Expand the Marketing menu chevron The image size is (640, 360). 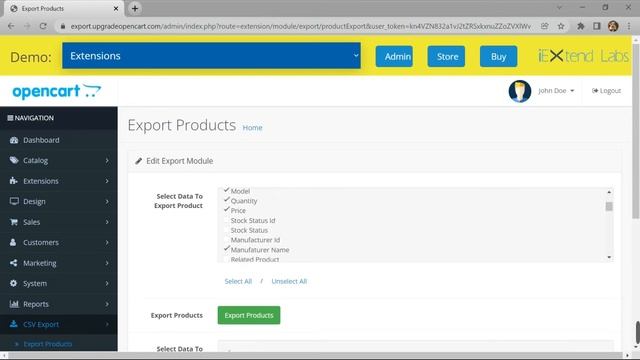pyautogui.click(x=107, y=263)
